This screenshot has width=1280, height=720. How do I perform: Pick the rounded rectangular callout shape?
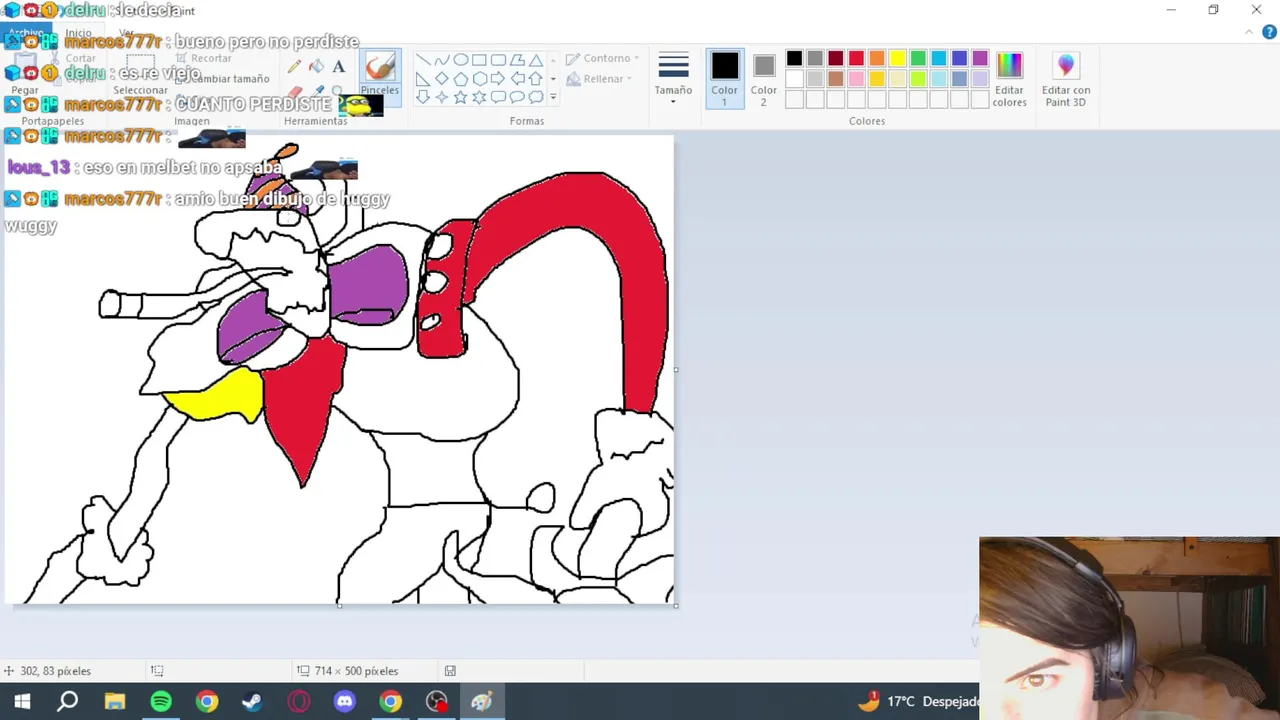[x=498, y=97]
